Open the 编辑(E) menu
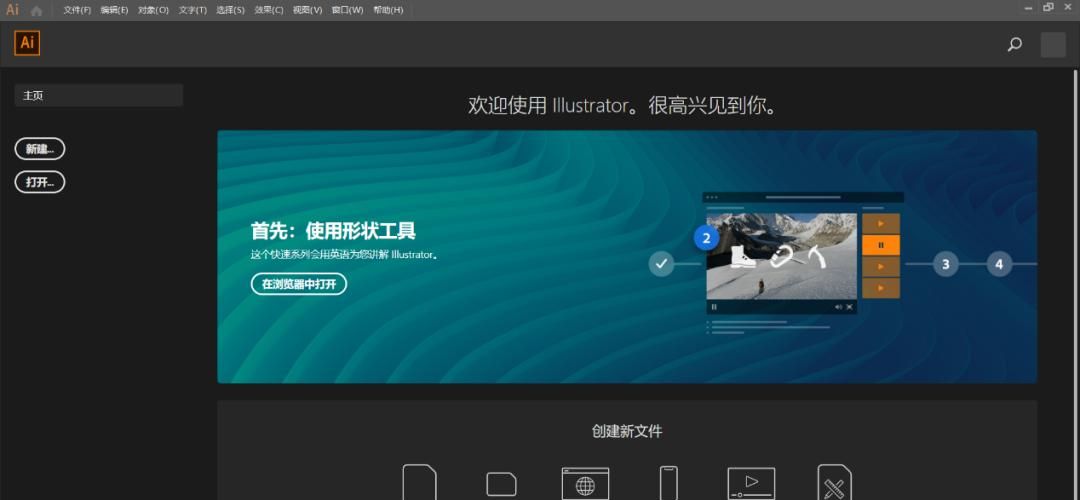Image resolution: width=1080 pixels, height=500 pixels. (114, 10)
